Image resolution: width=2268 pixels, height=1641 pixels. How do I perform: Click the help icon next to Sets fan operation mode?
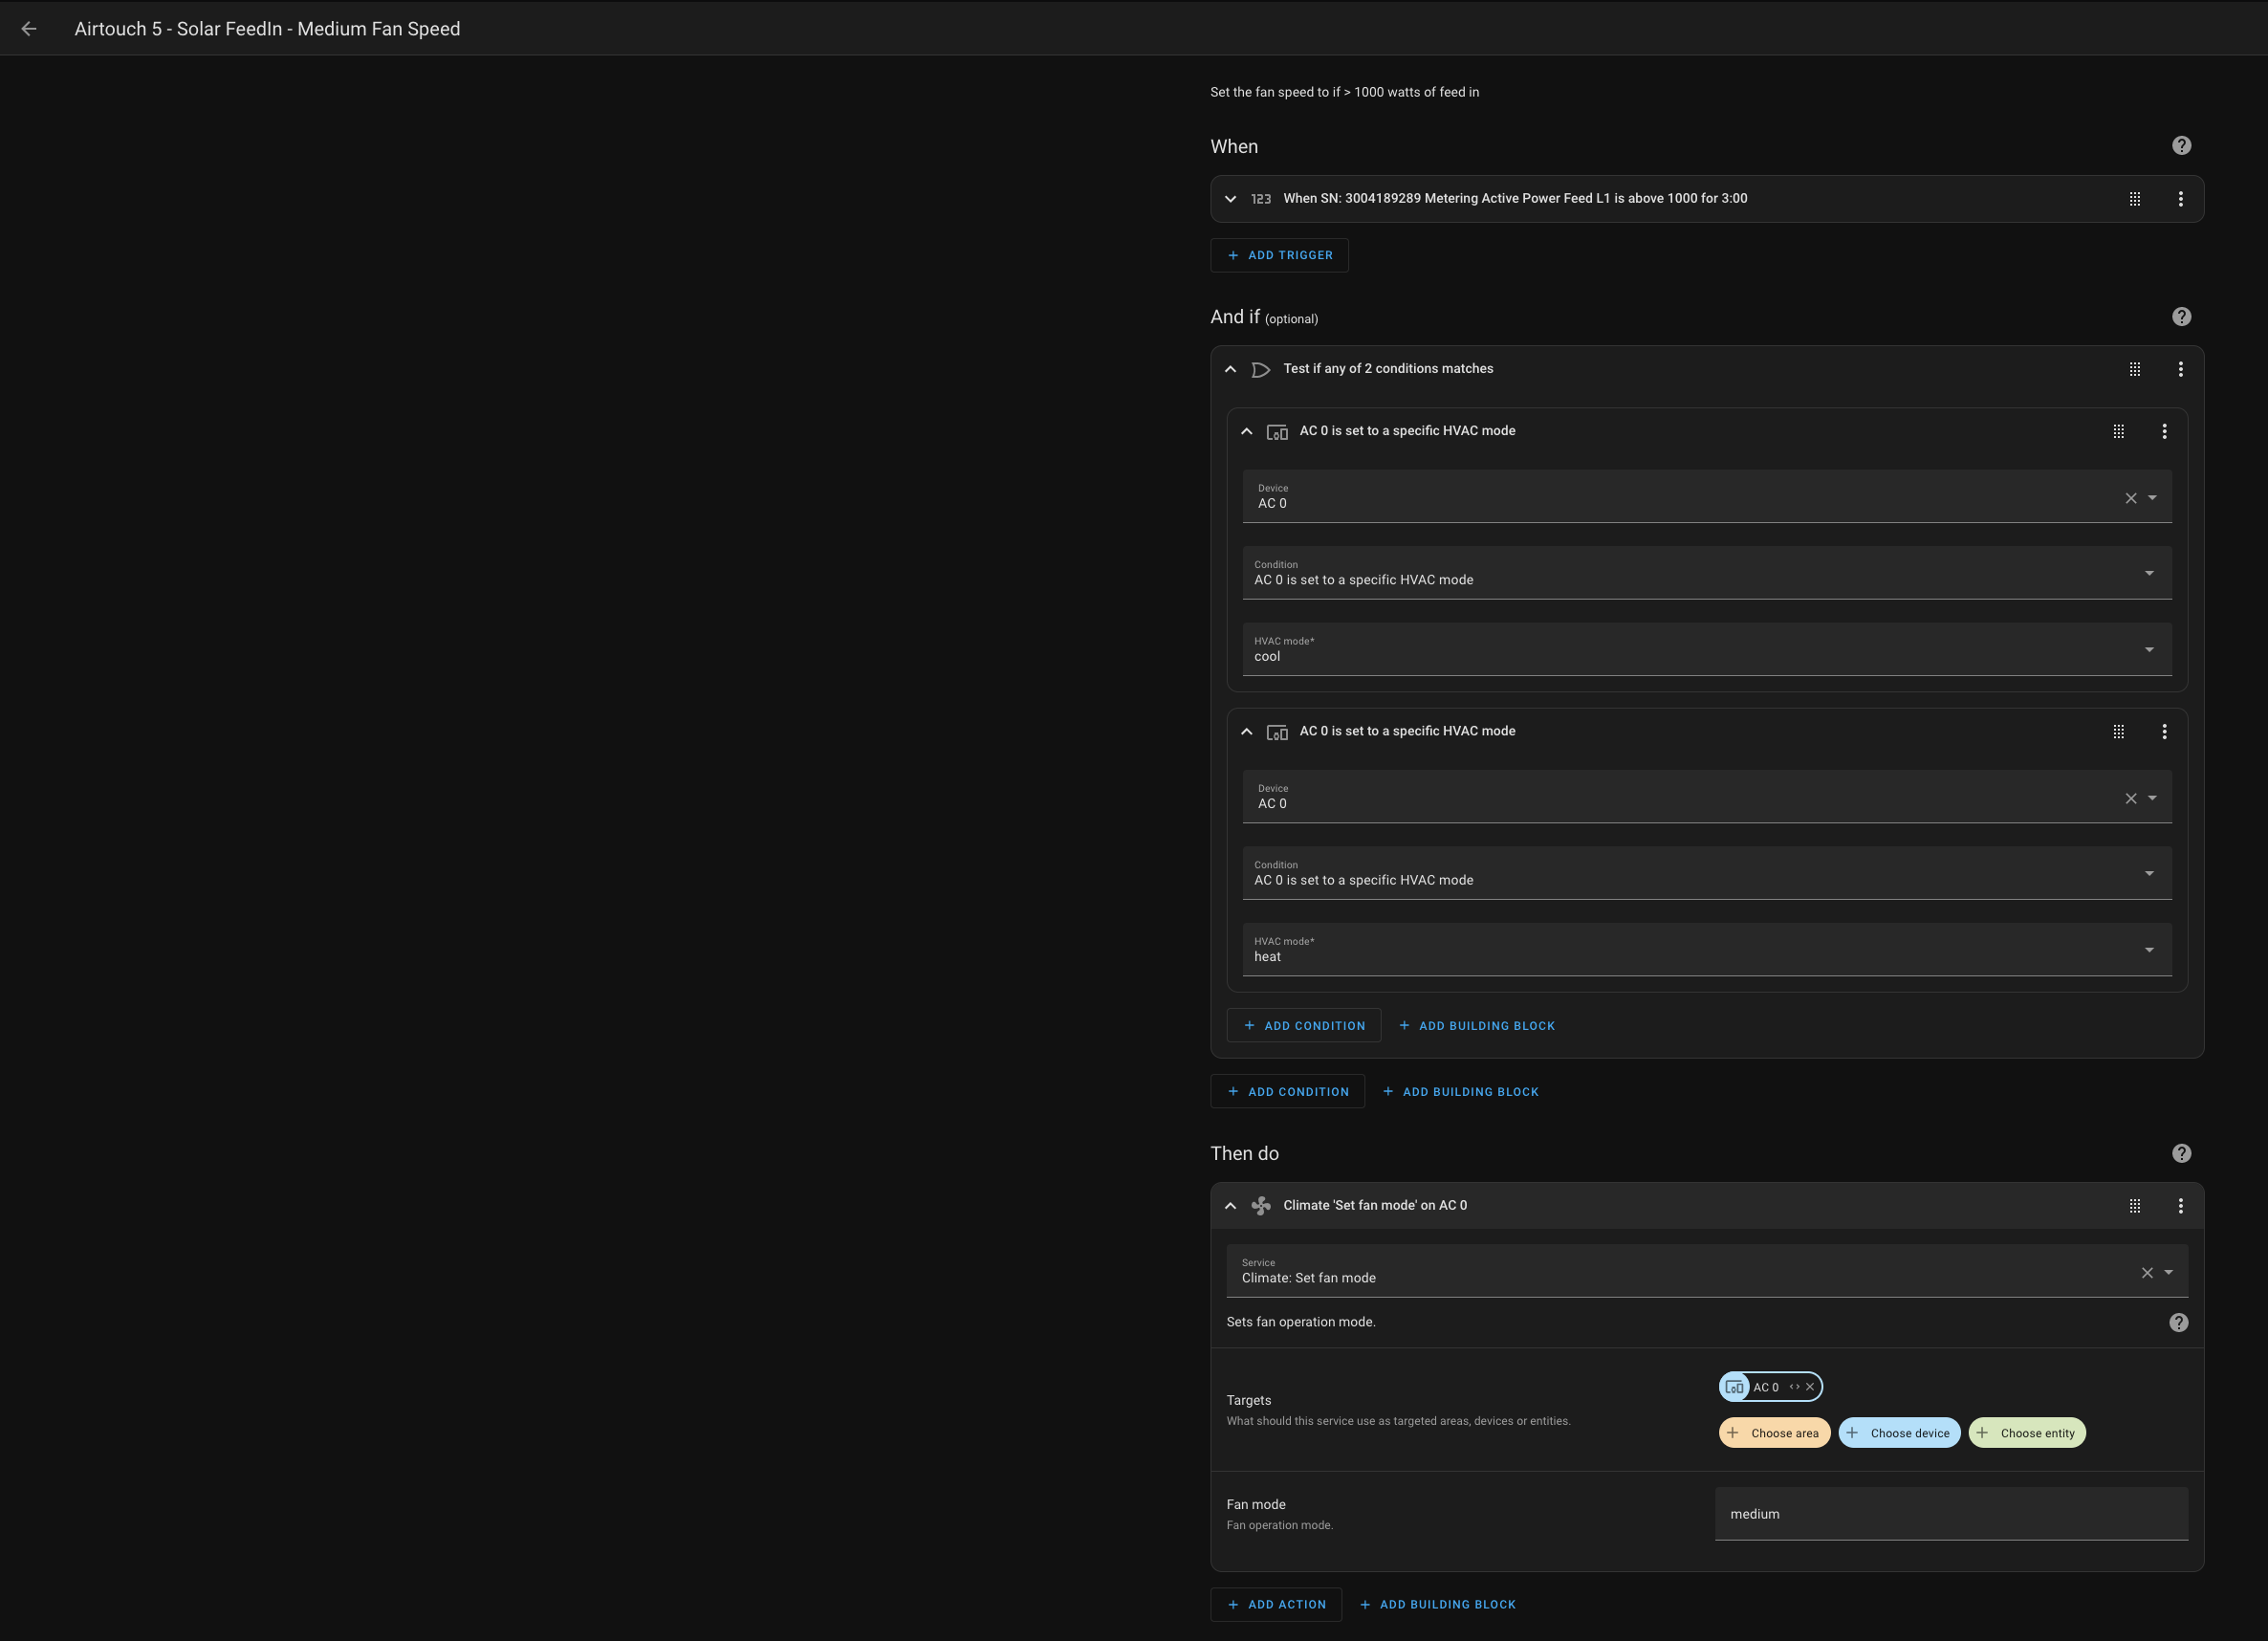2178,1323
